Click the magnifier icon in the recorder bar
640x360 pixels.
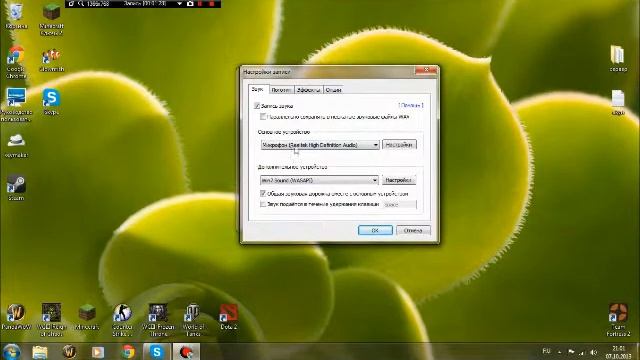pos(81,4)
